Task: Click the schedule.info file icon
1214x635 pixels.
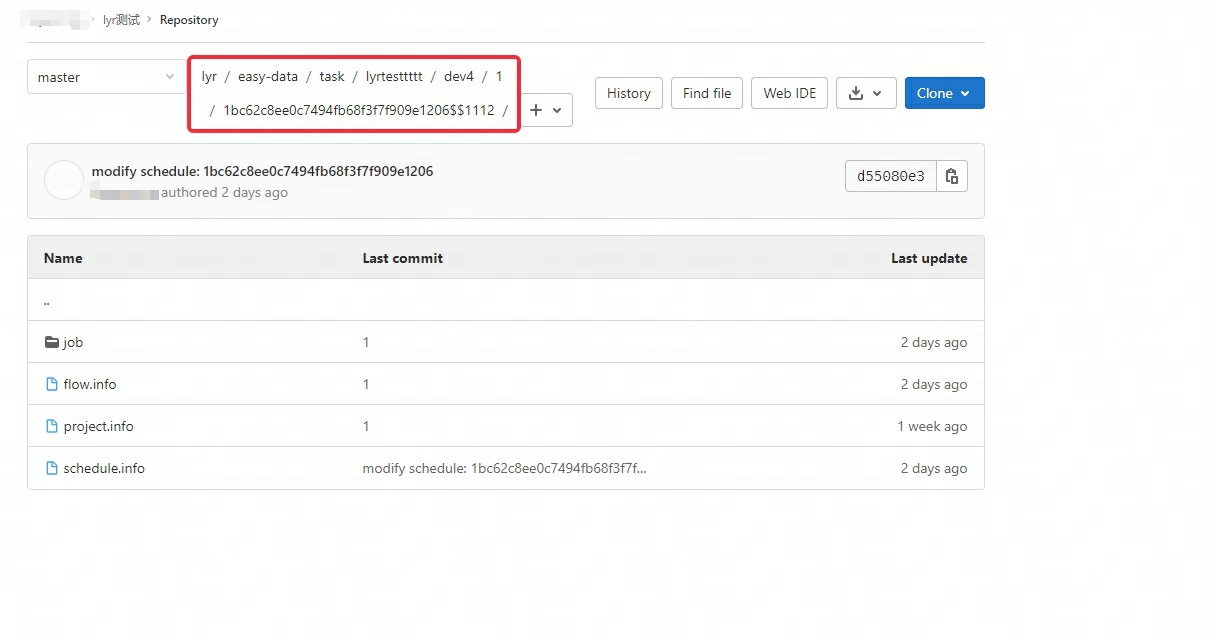Action: (x=52, y=468)
